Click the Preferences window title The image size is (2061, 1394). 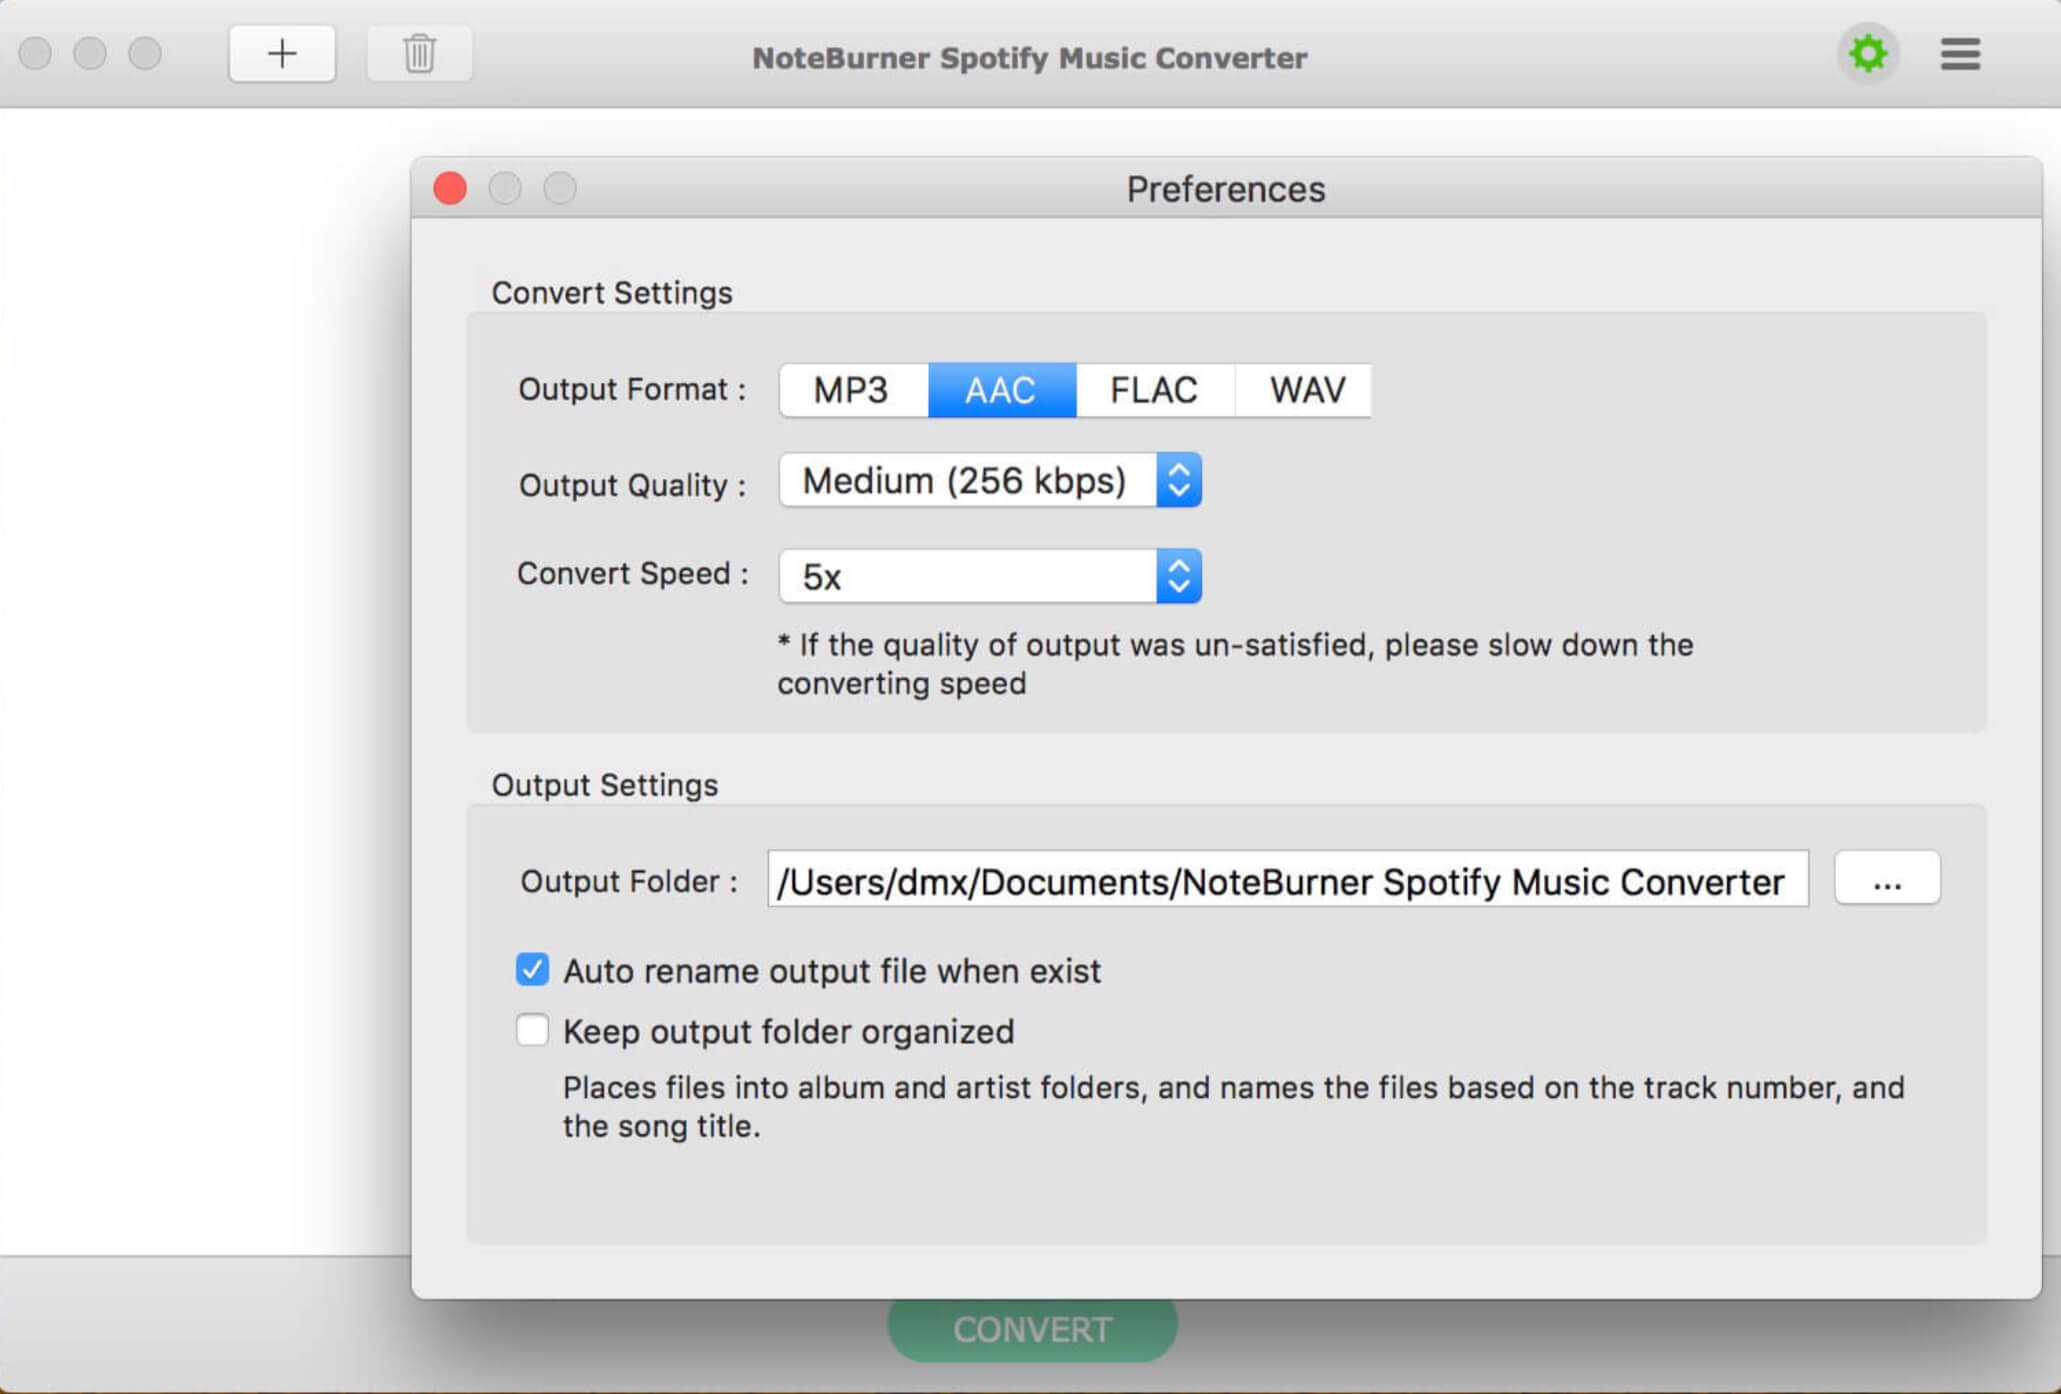pyautogui.click(x=1226, y=189)
